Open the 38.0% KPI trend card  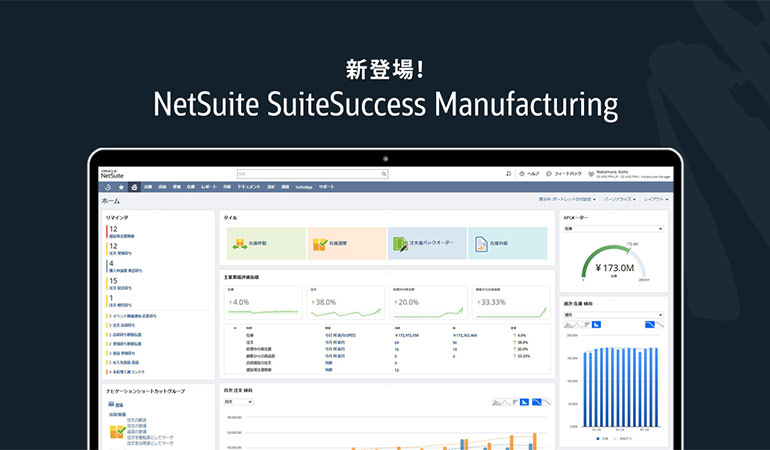[x=346, y=303]
